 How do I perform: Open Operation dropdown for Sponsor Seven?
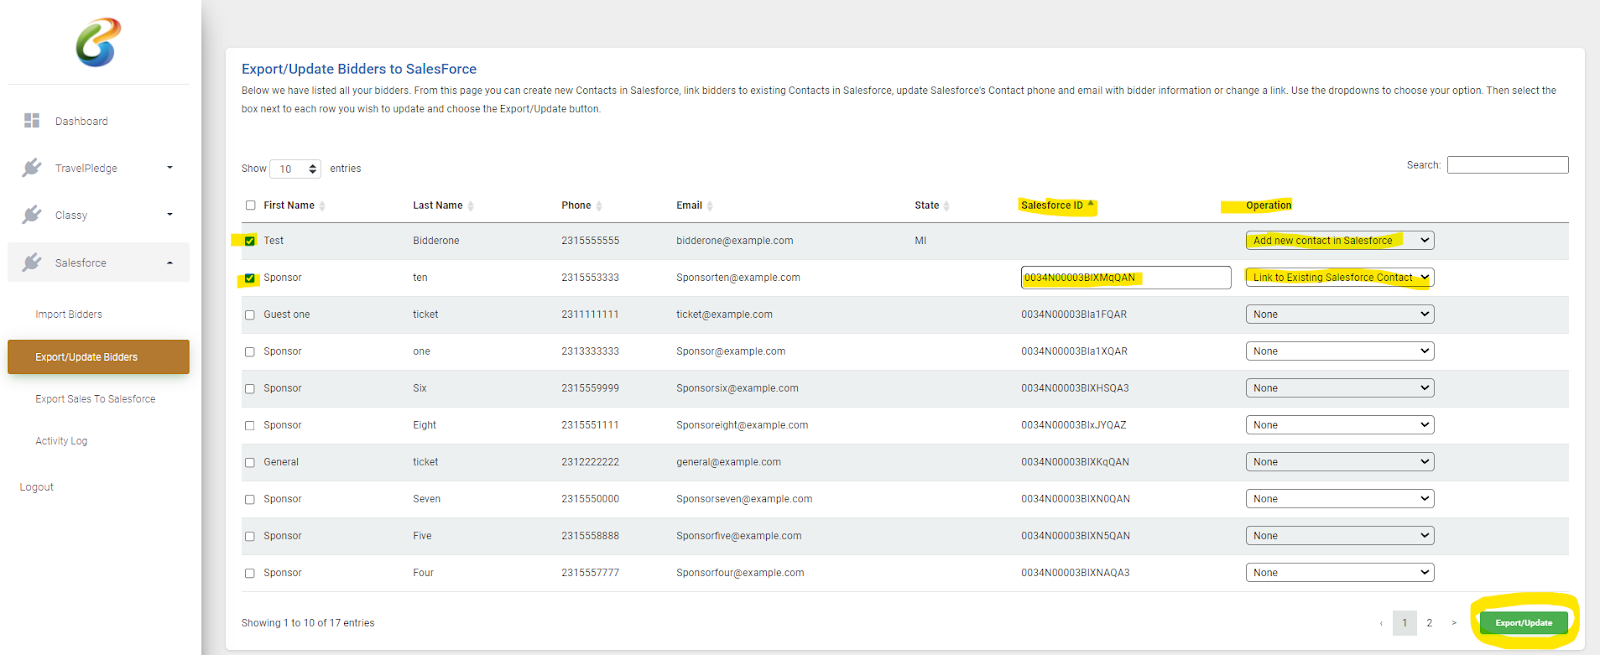pos(1340,499)
